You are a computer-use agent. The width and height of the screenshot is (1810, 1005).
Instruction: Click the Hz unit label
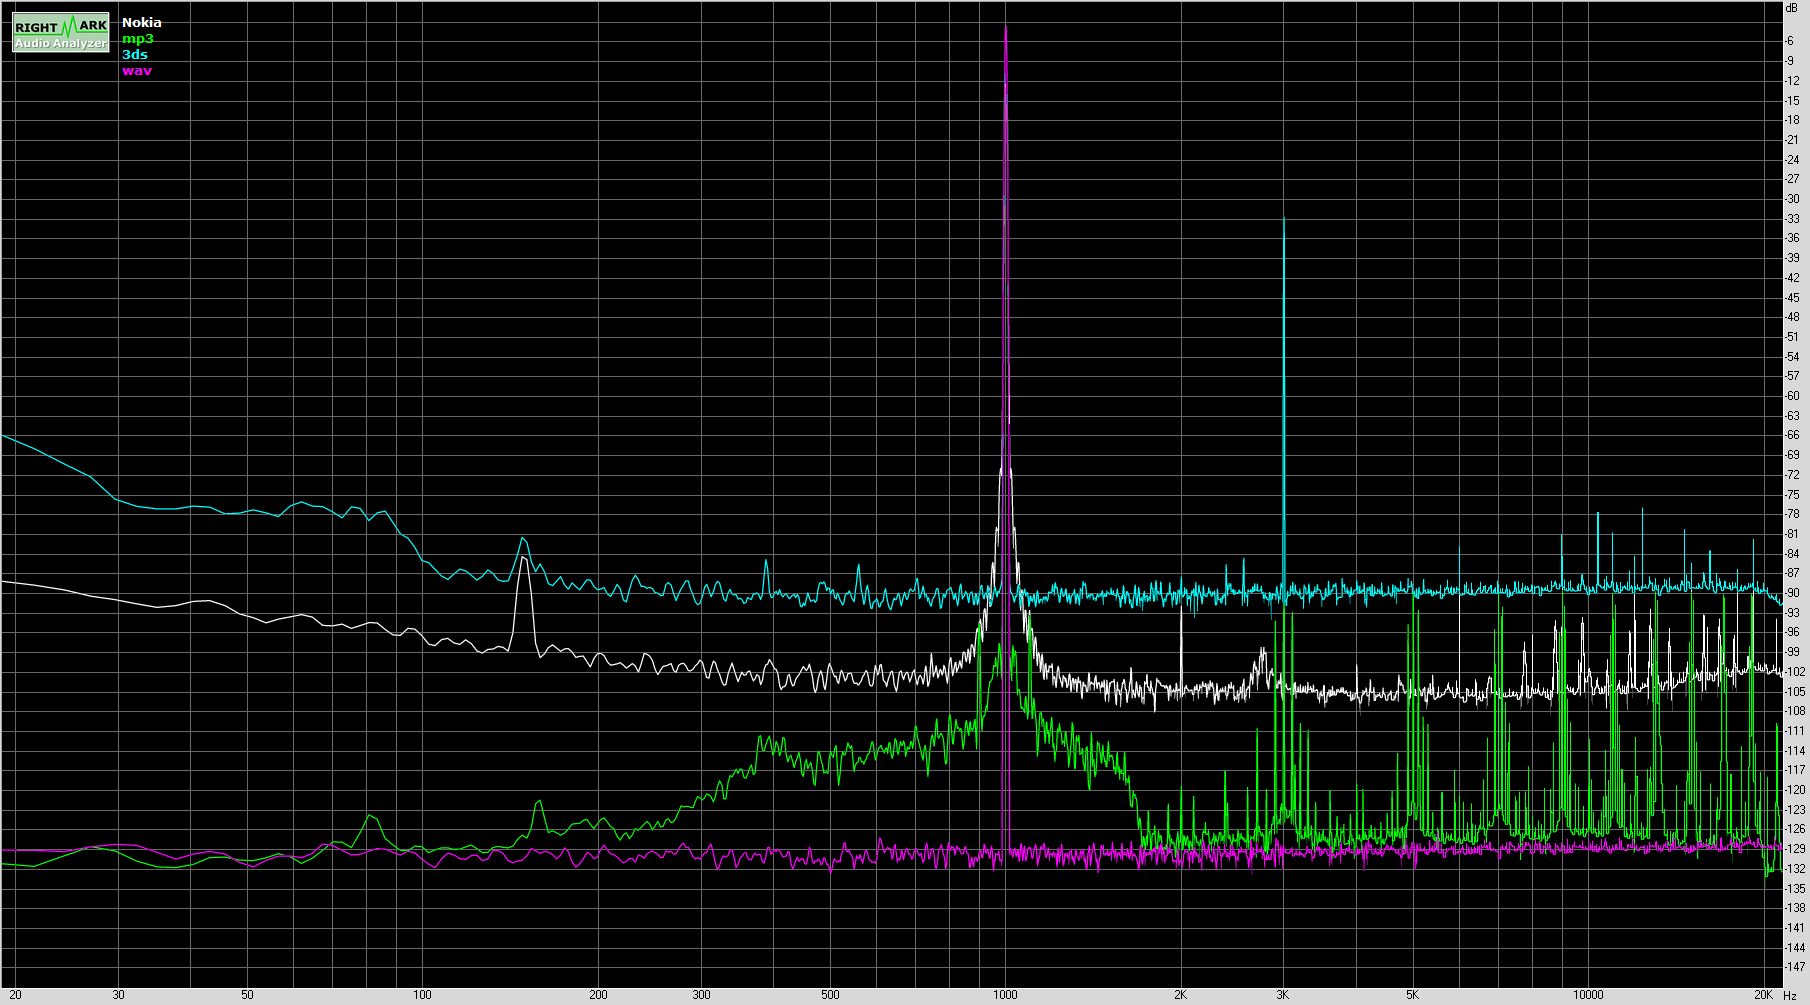coord(1790,995)
